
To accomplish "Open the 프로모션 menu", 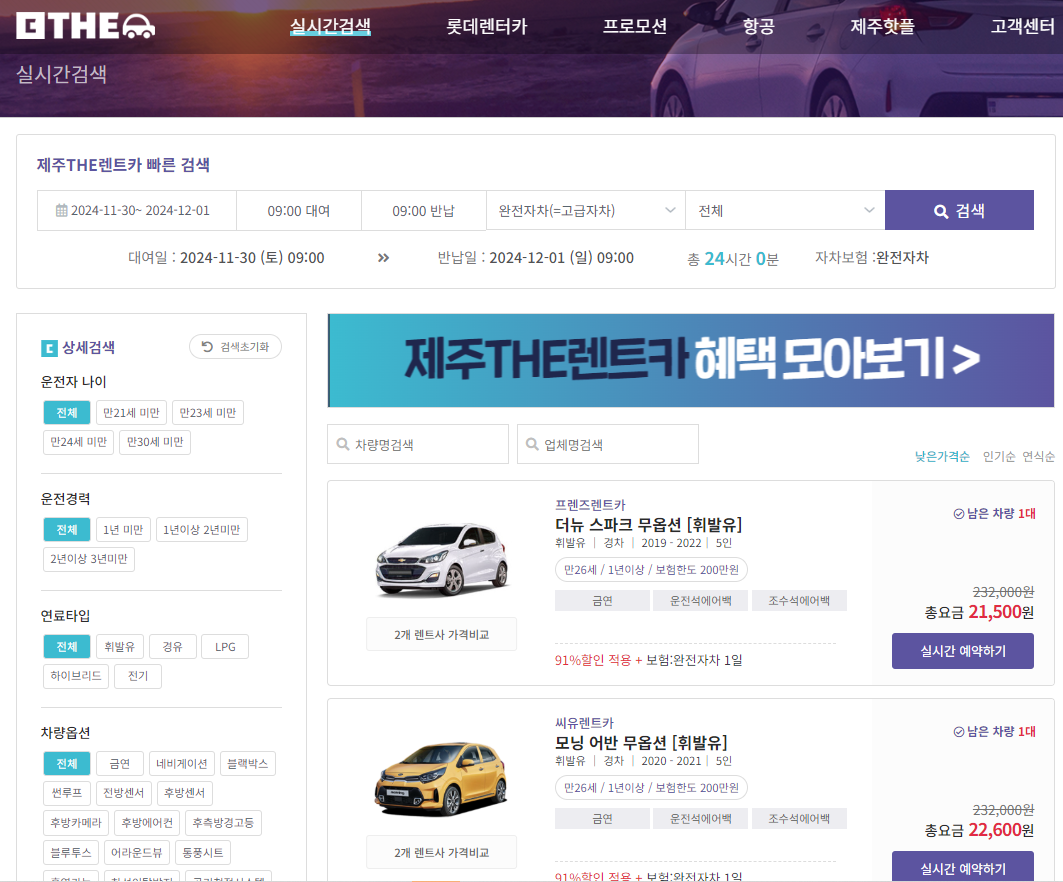I will 635,26.
